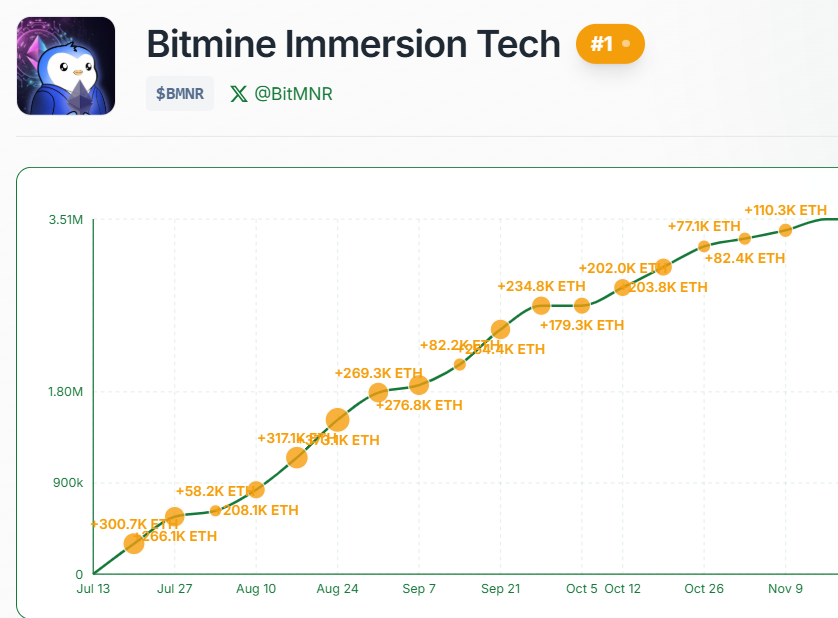Click the +269.3K ETH purchase marker
This screenshot has height=618, width=838.
pos(378,393)
